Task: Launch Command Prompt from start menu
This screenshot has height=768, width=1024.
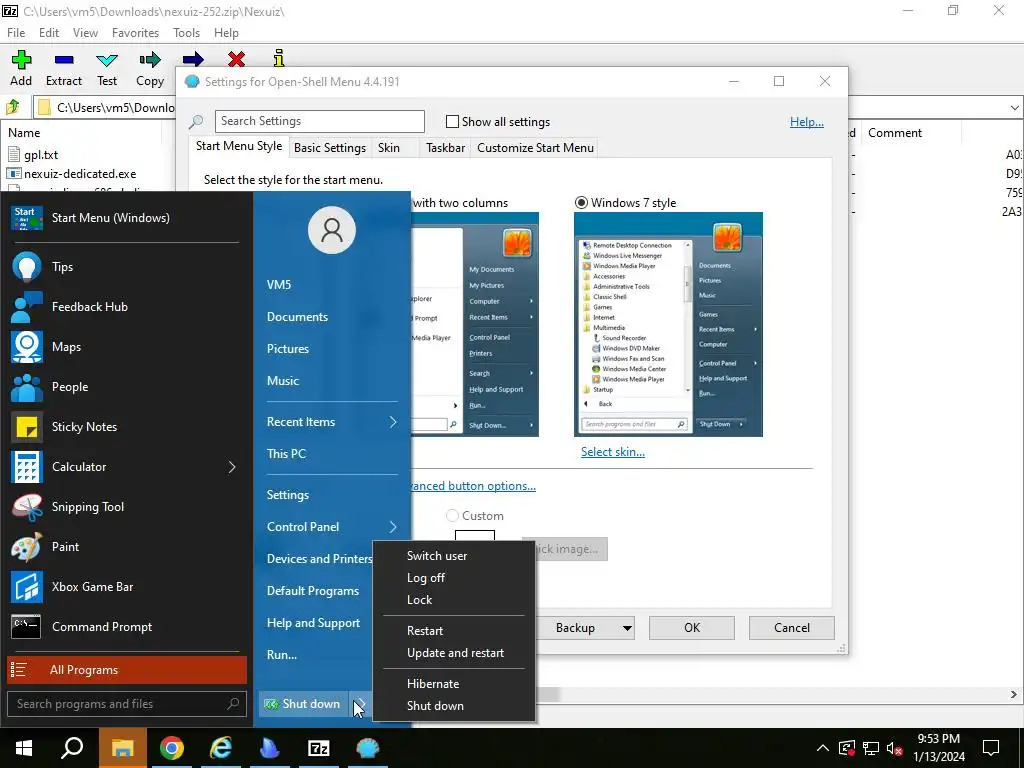Action: (x=127, y=627)
